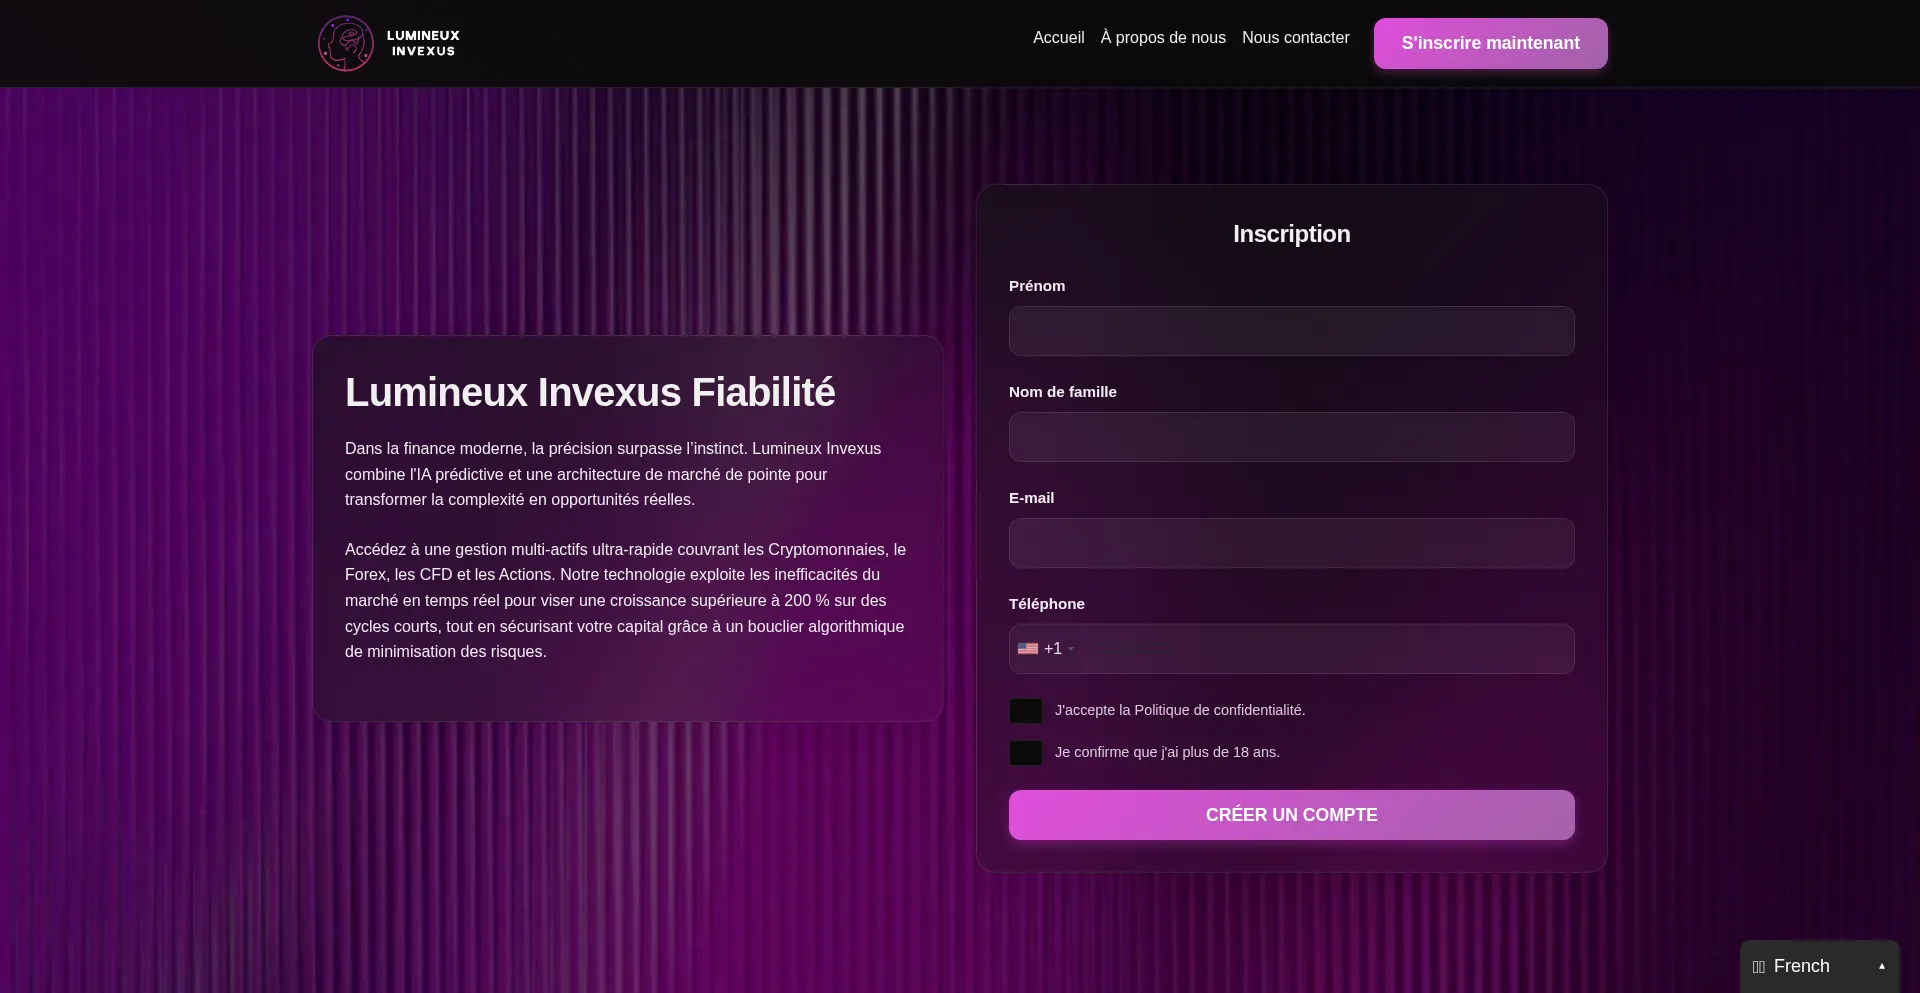Click the Lumineux Invexus Fiabilité heading
1920x993 pixels.
(x=590, y=392)
